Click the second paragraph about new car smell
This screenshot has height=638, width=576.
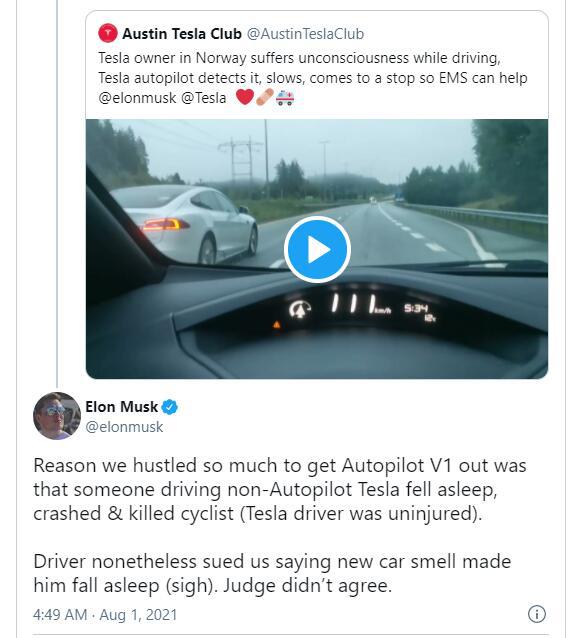tap(272, 574)
